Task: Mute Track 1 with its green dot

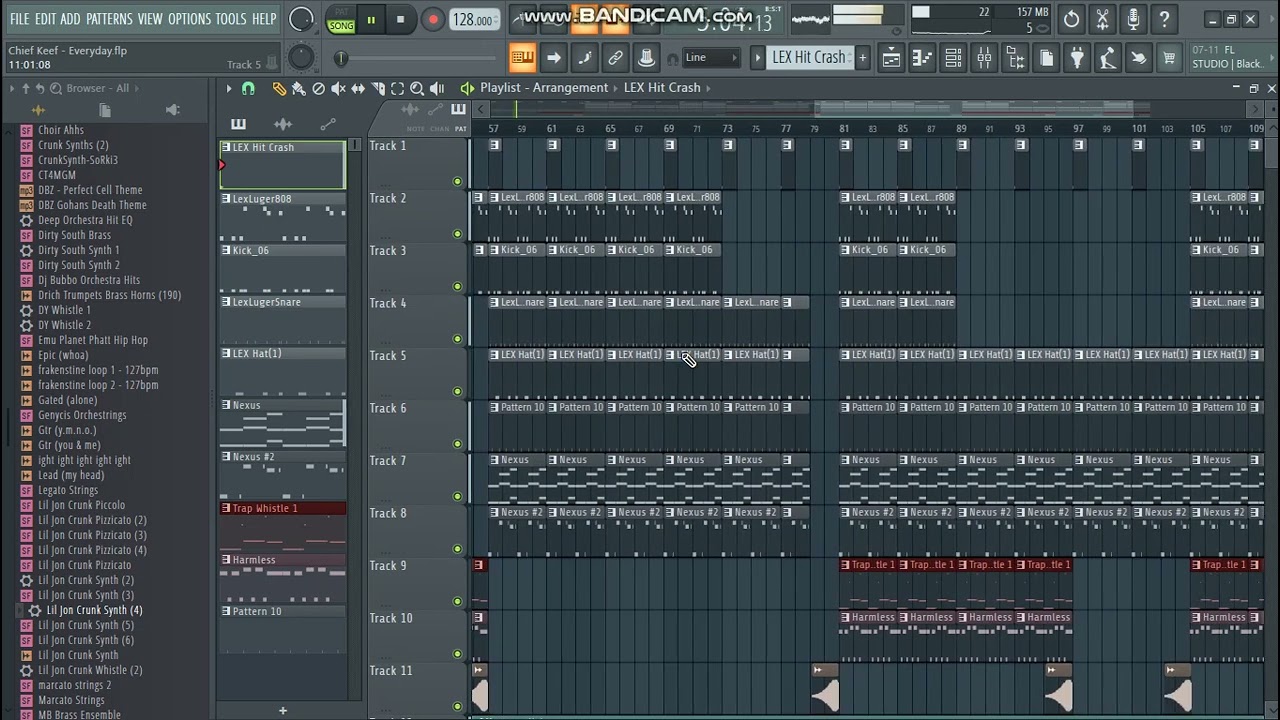Action: click(457, 181)
